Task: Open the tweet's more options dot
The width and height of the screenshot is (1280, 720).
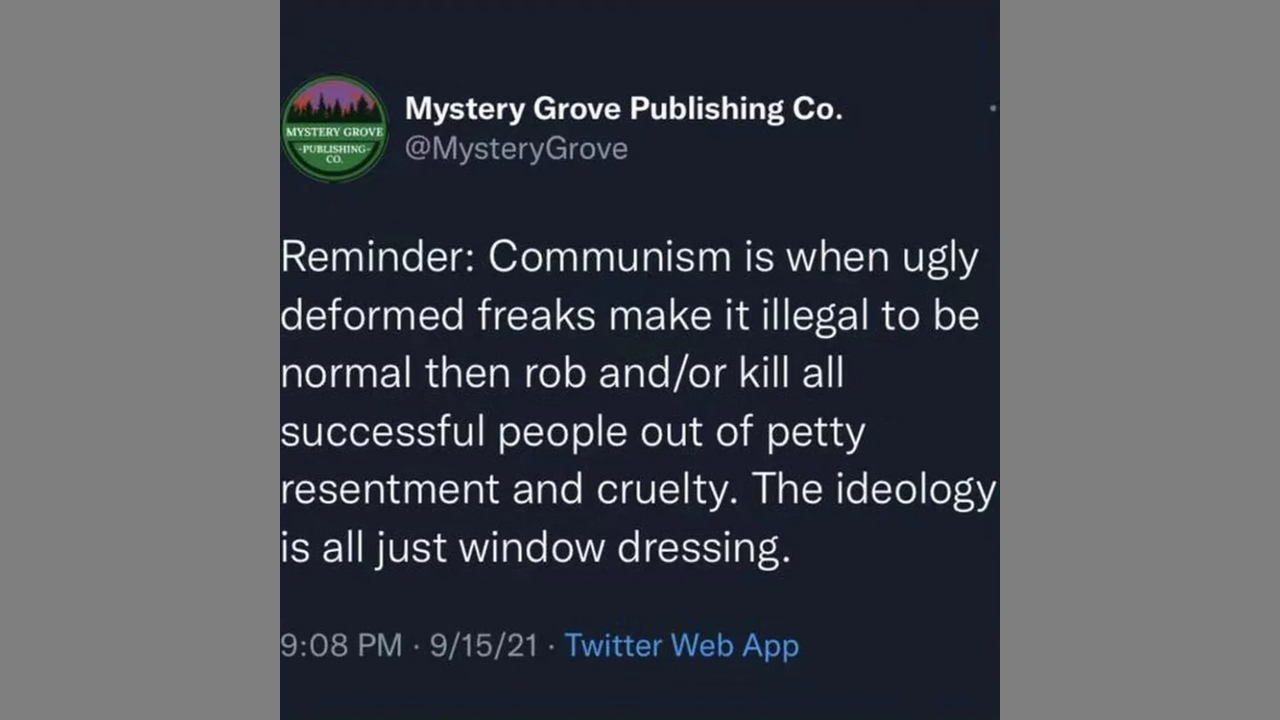Action: (x=992, y=107)
